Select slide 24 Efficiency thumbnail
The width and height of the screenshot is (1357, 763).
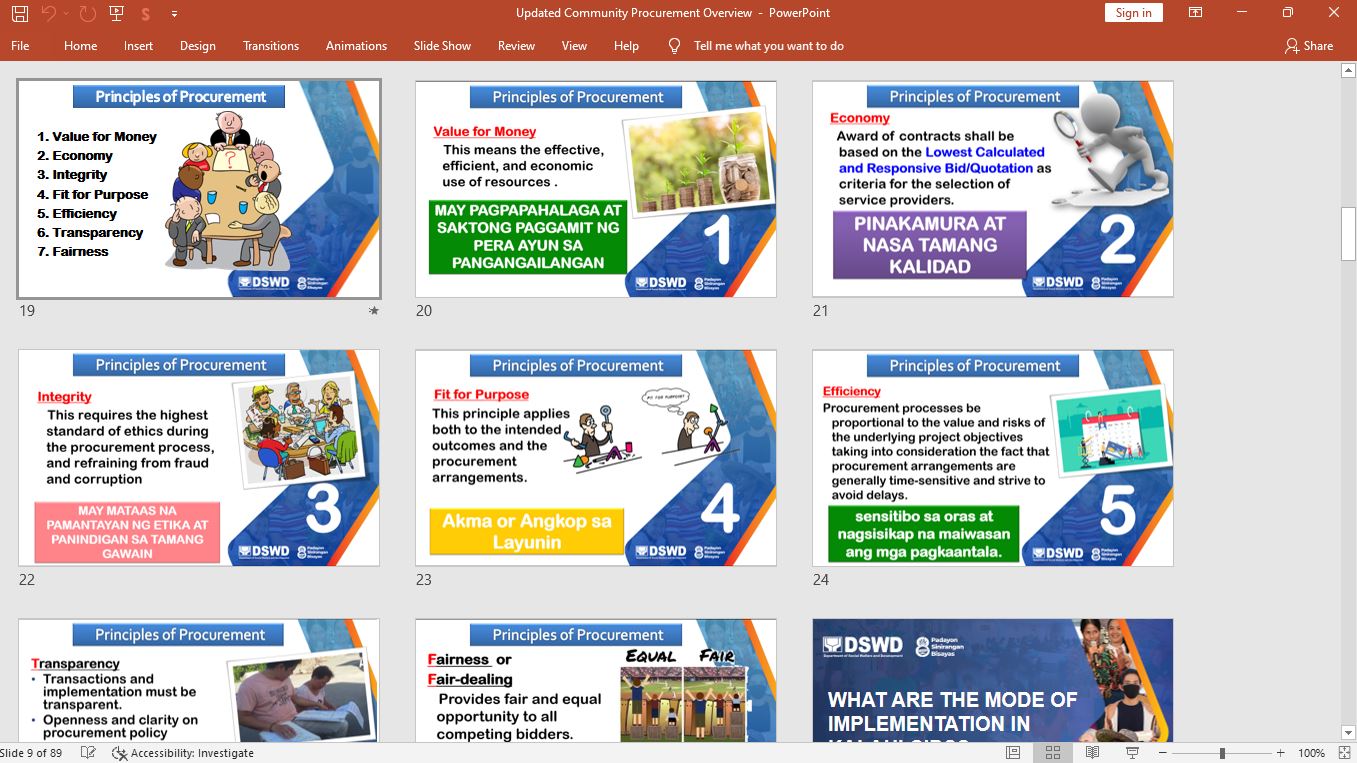tap(993, 458)
